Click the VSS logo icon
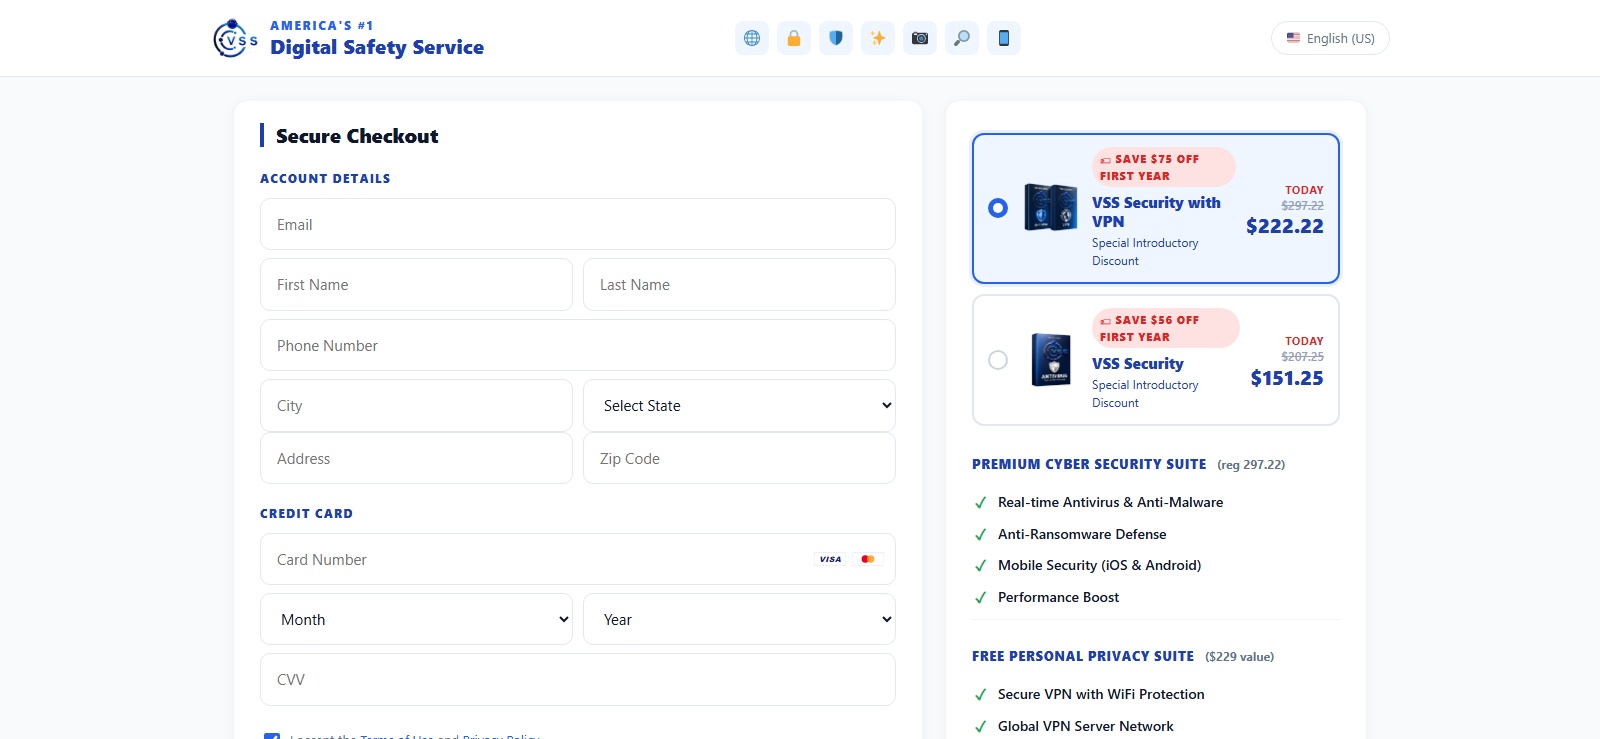1600x739 pixels. point(235,39)
